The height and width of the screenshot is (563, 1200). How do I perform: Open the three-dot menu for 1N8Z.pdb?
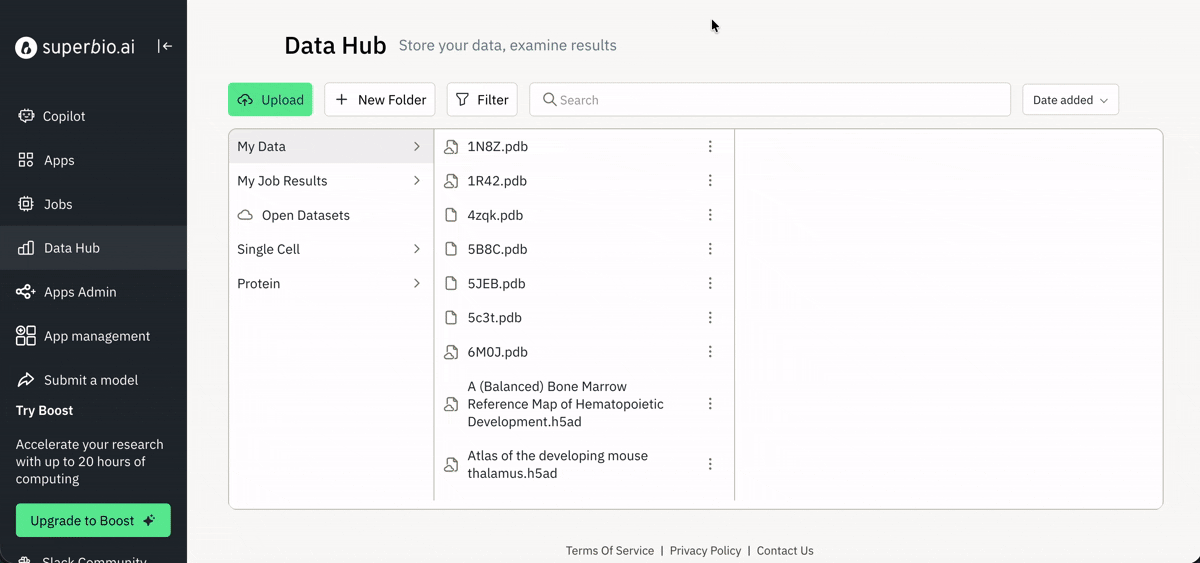(710, 147)
